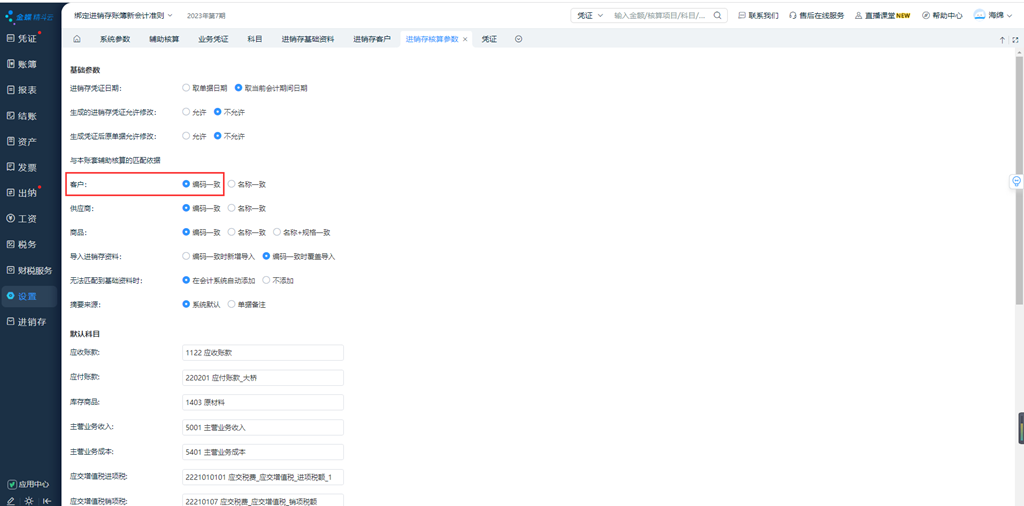Open the 账簿 sidebar module
This screenshot has height=506, width=1024.
pyautogui.click(x=22, y=65)
